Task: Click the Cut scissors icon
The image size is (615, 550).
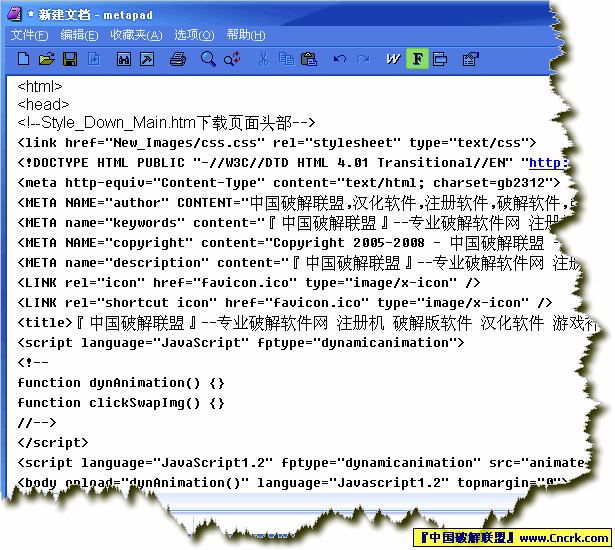Action: pyautogui.click(x=263, y=59)
